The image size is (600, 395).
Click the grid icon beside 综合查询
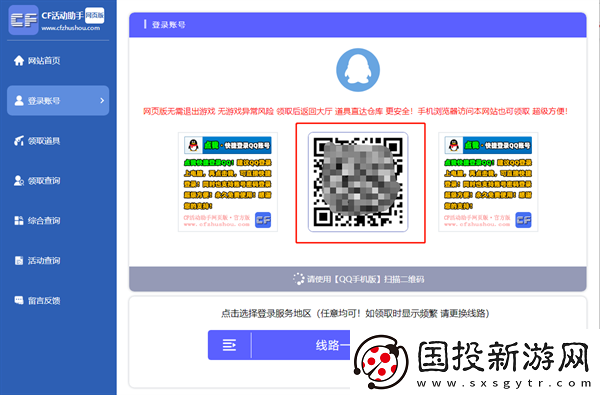tap(19, 220)
